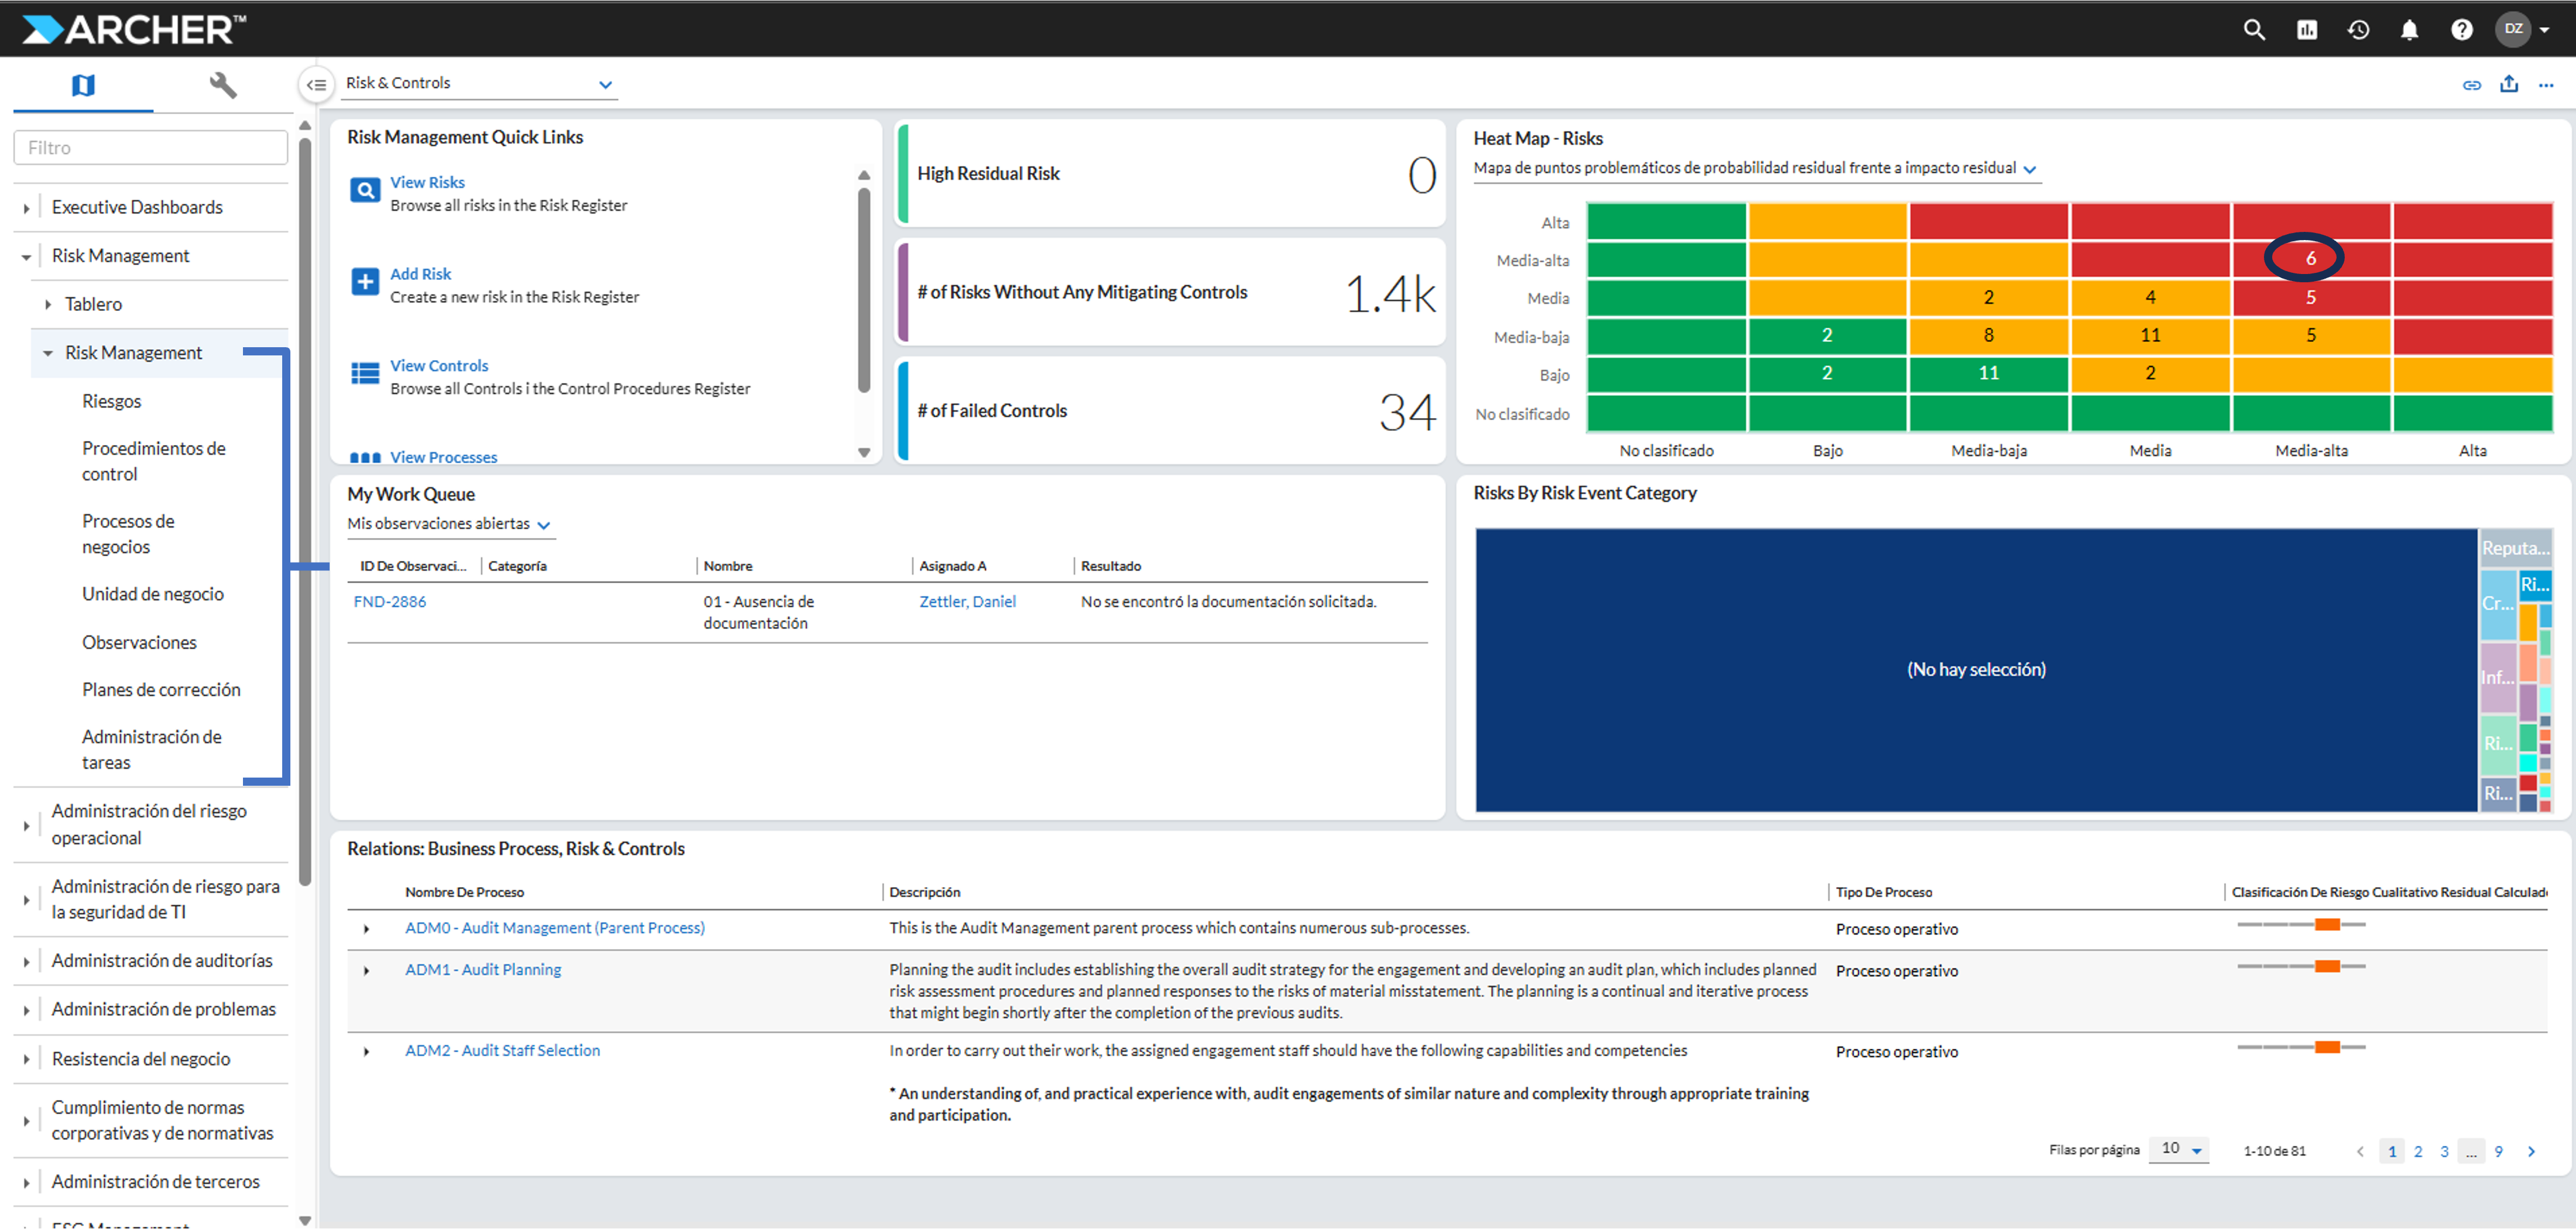
Task: Expand the Executive Dashboards tree node
Action: (x=26, y=208)
